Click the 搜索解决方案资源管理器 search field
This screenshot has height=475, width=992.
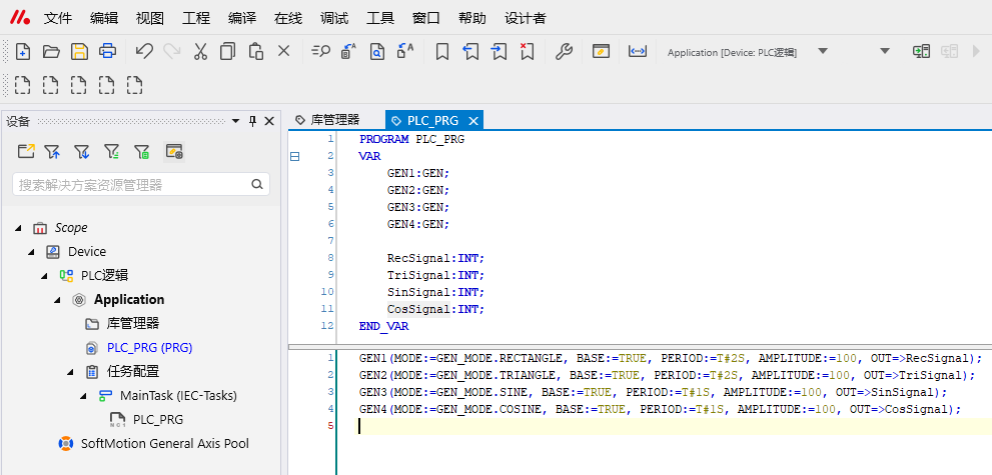coord(140,185)
